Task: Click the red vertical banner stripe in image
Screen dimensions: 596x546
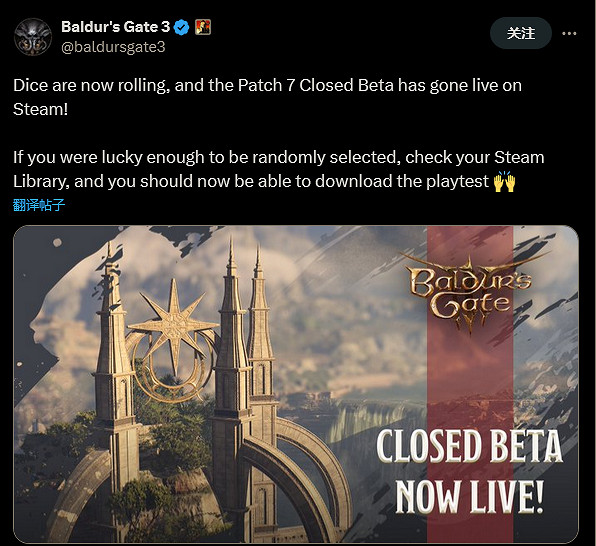Action: (x=470, y=384)
